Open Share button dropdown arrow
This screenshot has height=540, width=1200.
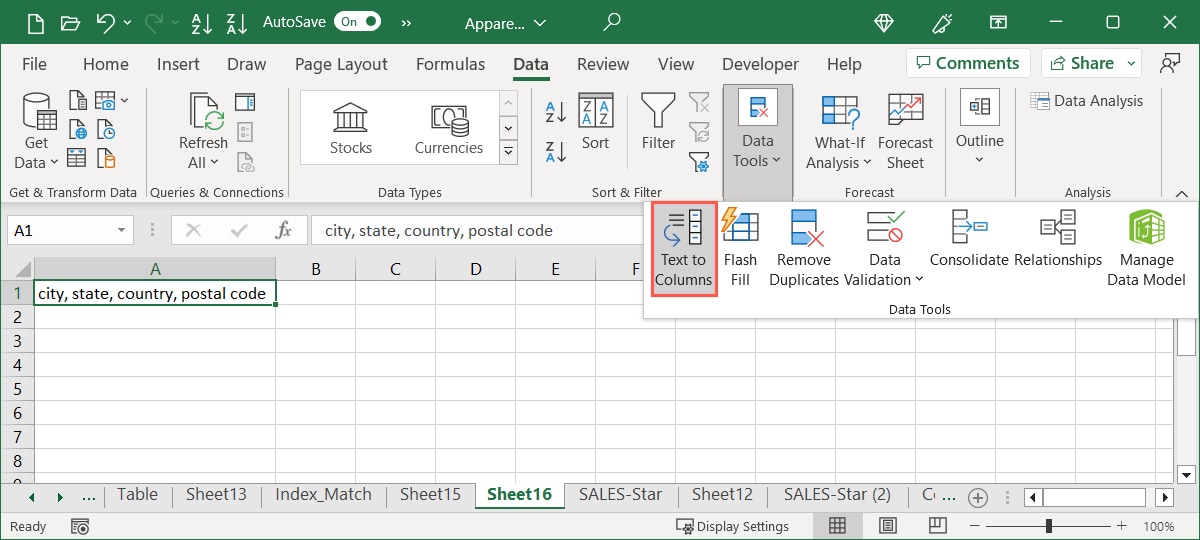coord(1131,63)
